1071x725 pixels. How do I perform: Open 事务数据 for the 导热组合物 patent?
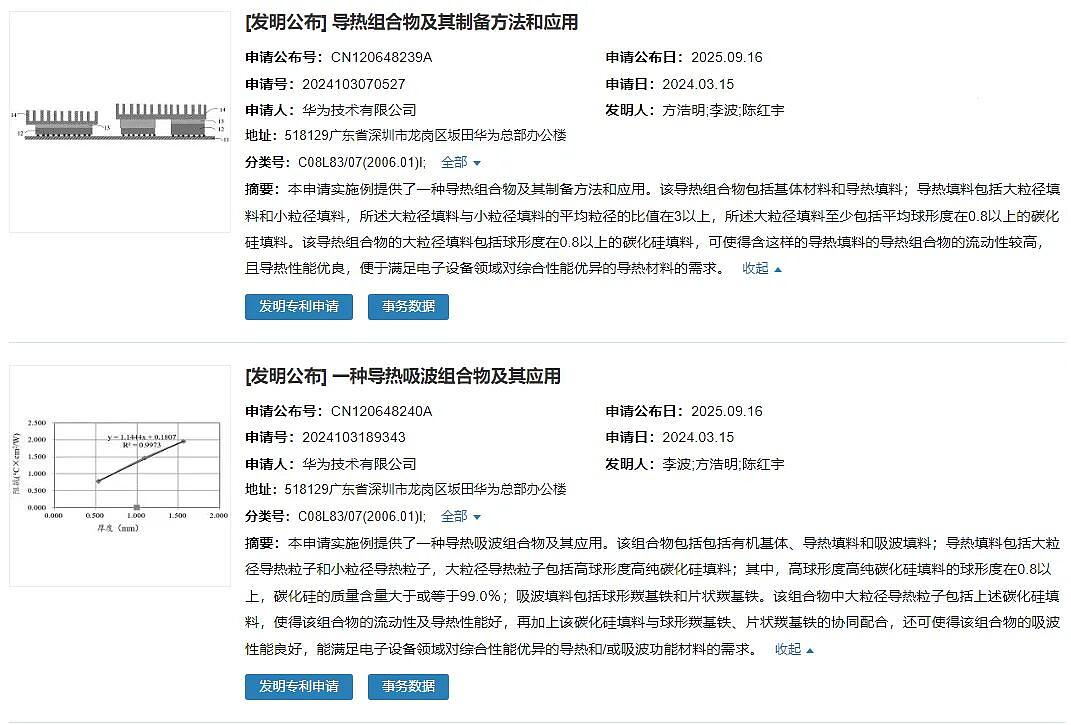[x=408, y=306]
